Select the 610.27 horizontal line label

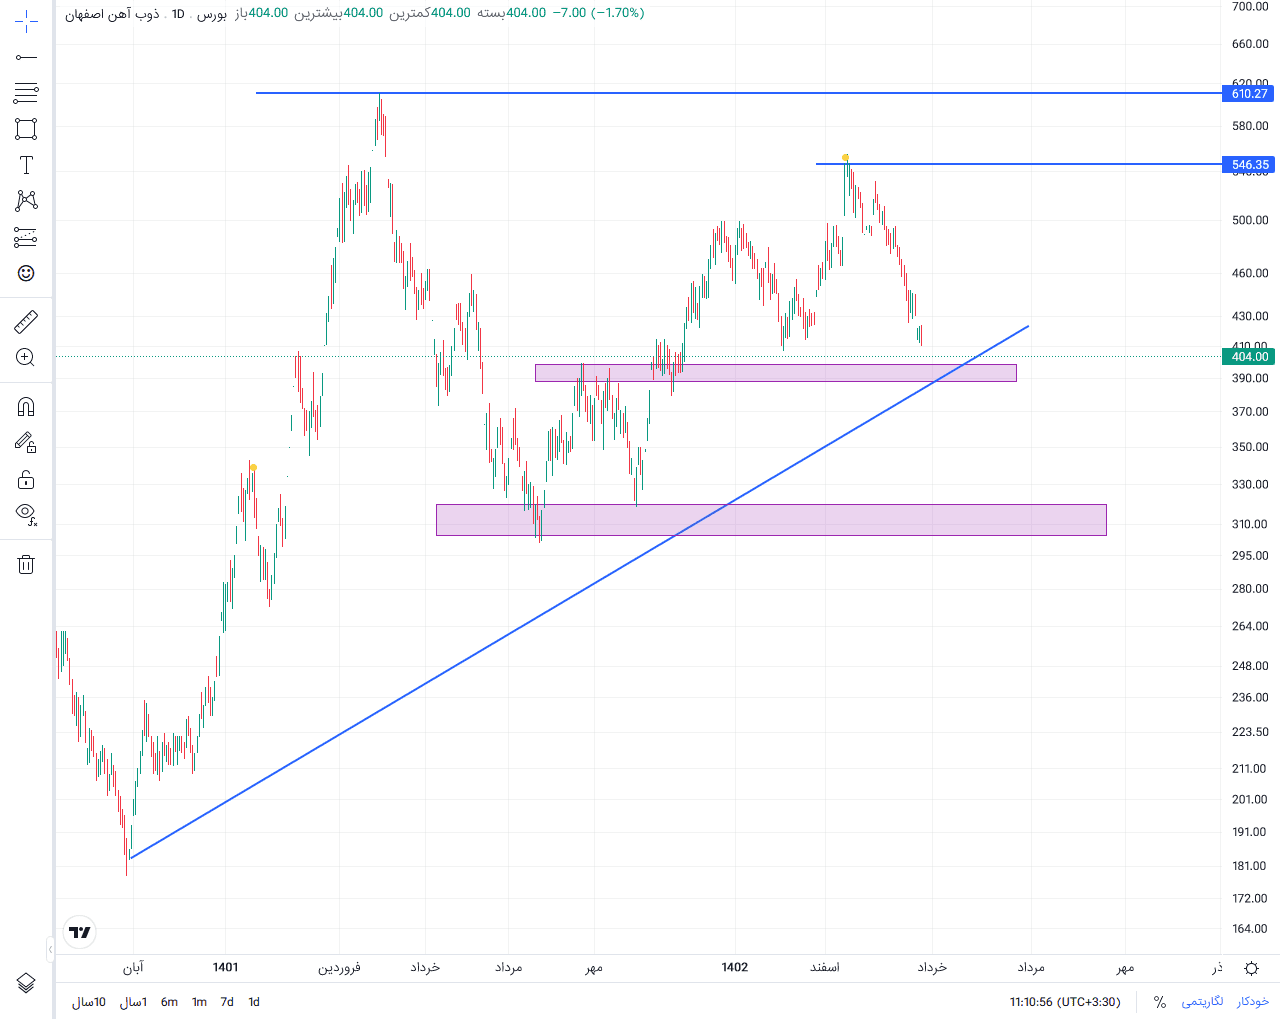tap(1250, 94)
